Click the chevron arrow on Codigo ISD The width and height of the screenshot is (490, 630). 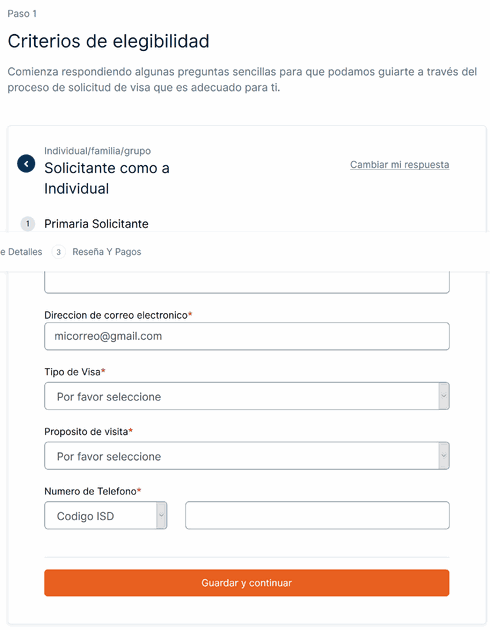pyautogui.click(x=161, y=515)
